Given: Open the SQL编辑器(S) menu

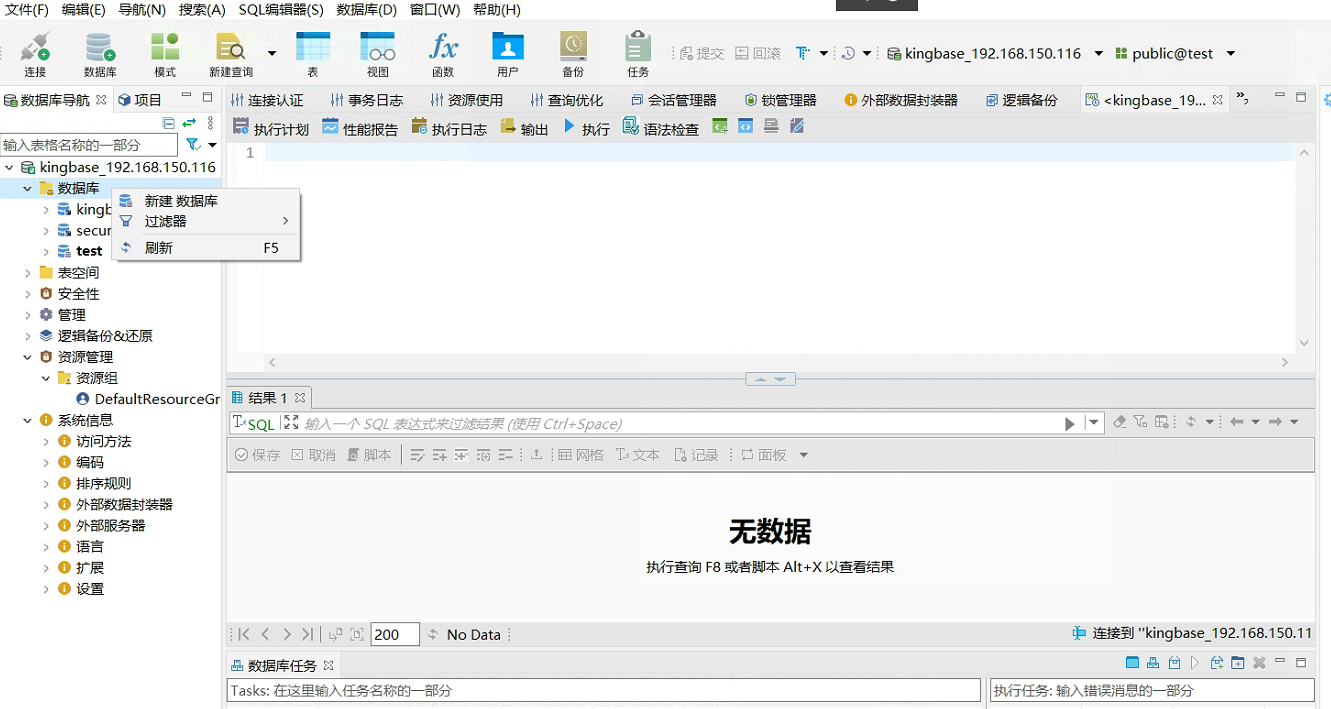Looking at the screenshot, I should pos(280,10).
